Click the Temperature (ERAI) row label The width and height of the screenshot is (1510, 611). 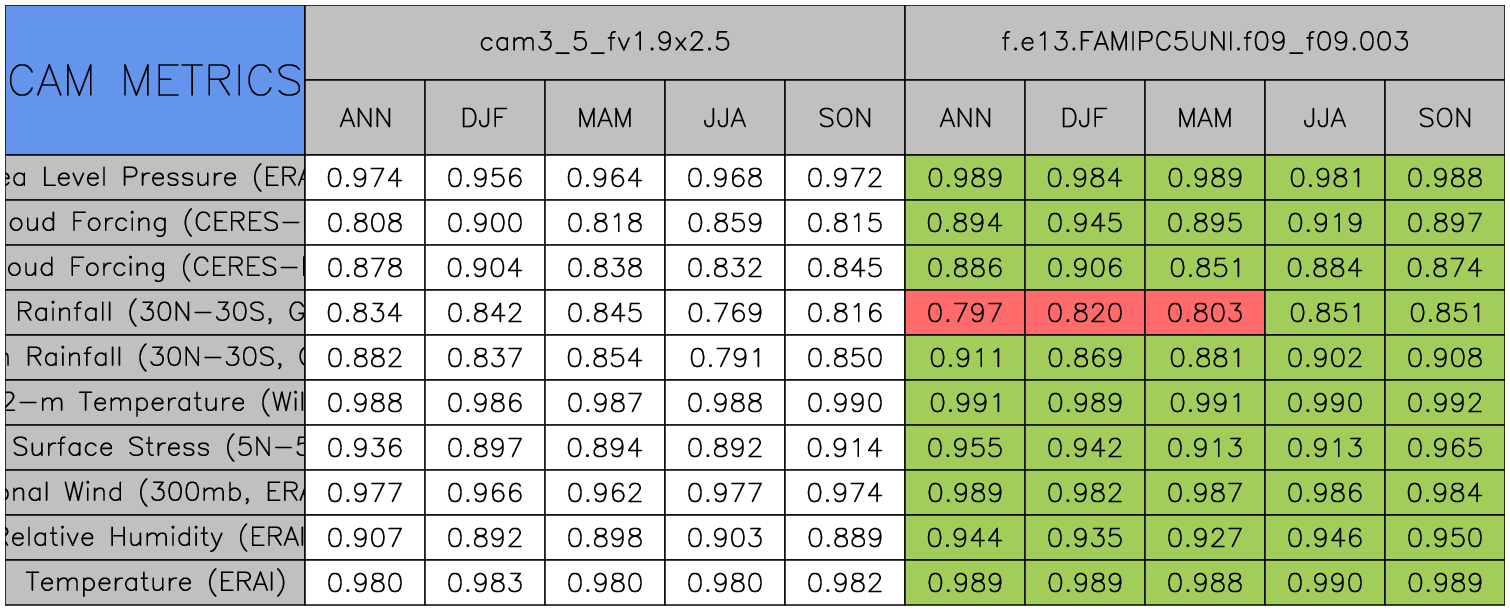154,582
